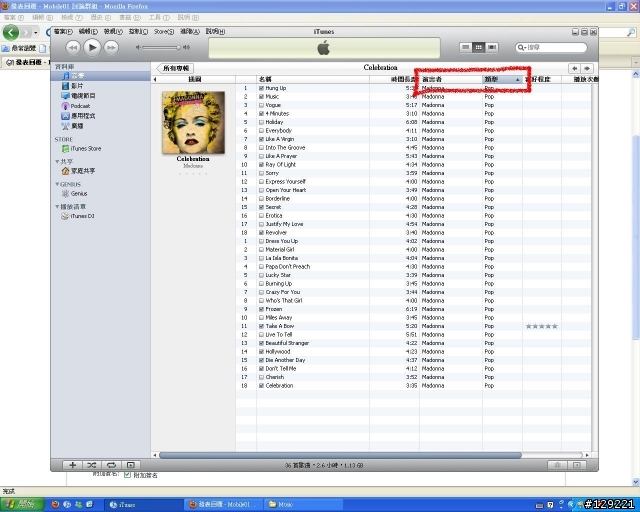Click Firefox search magnifier icon
This screenshot has width=640, height=512.
[x=631, y=32]
